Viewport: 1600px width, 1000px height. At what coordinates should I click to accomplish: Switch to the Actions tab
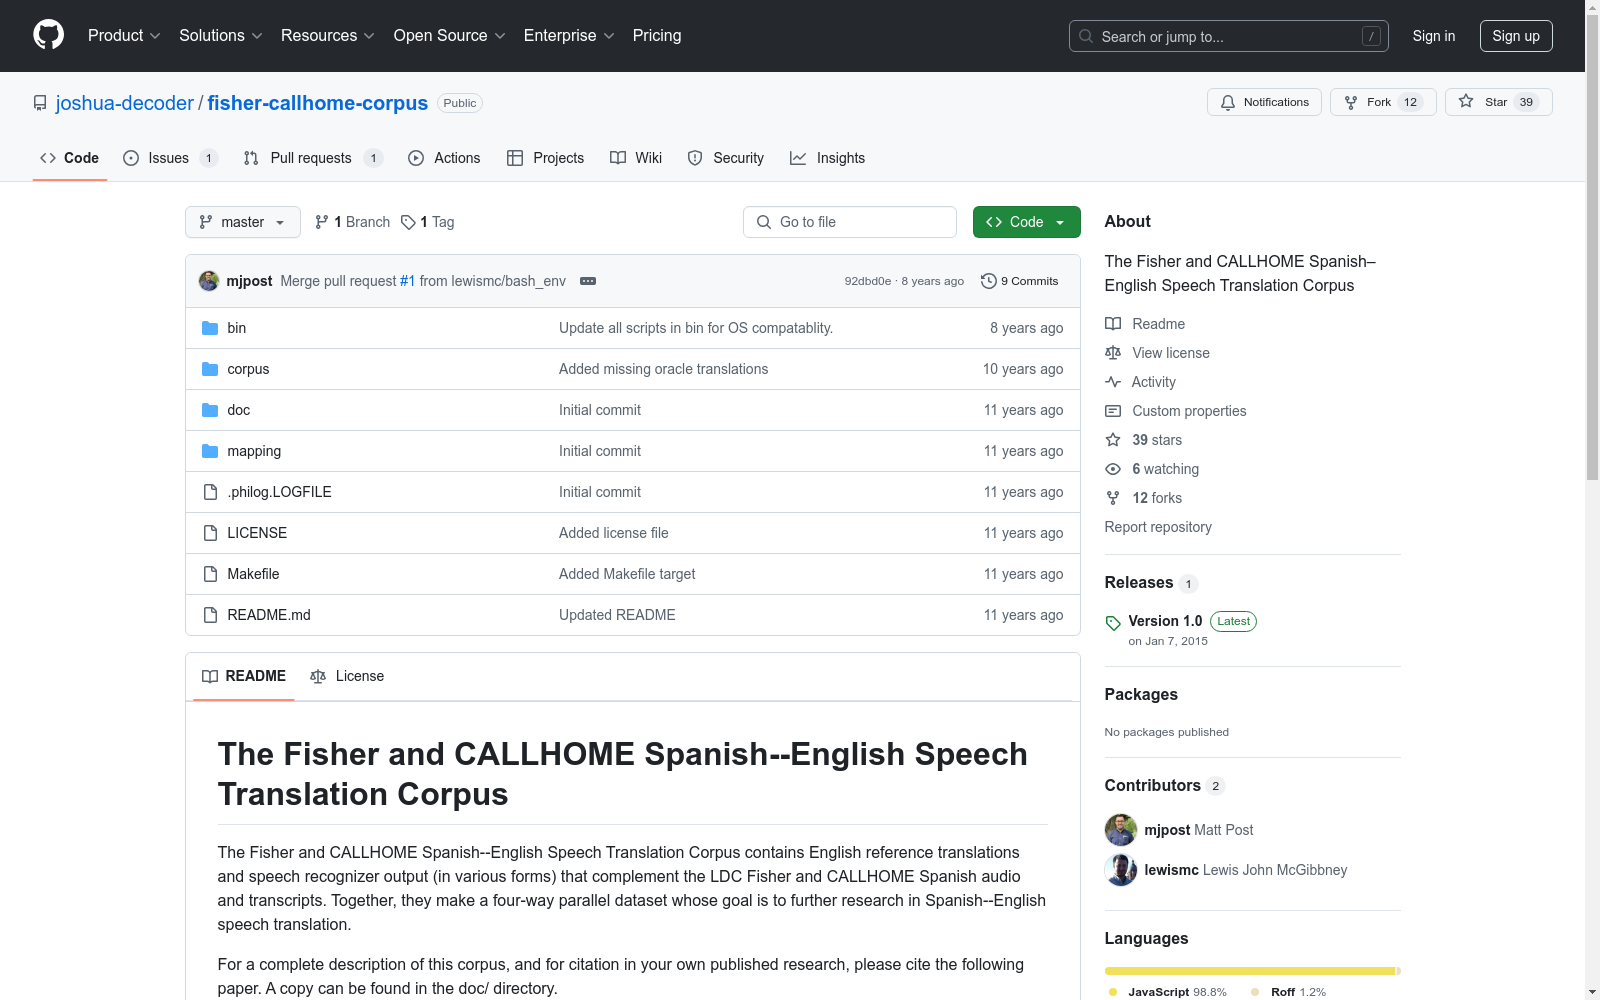click(444, 158)
